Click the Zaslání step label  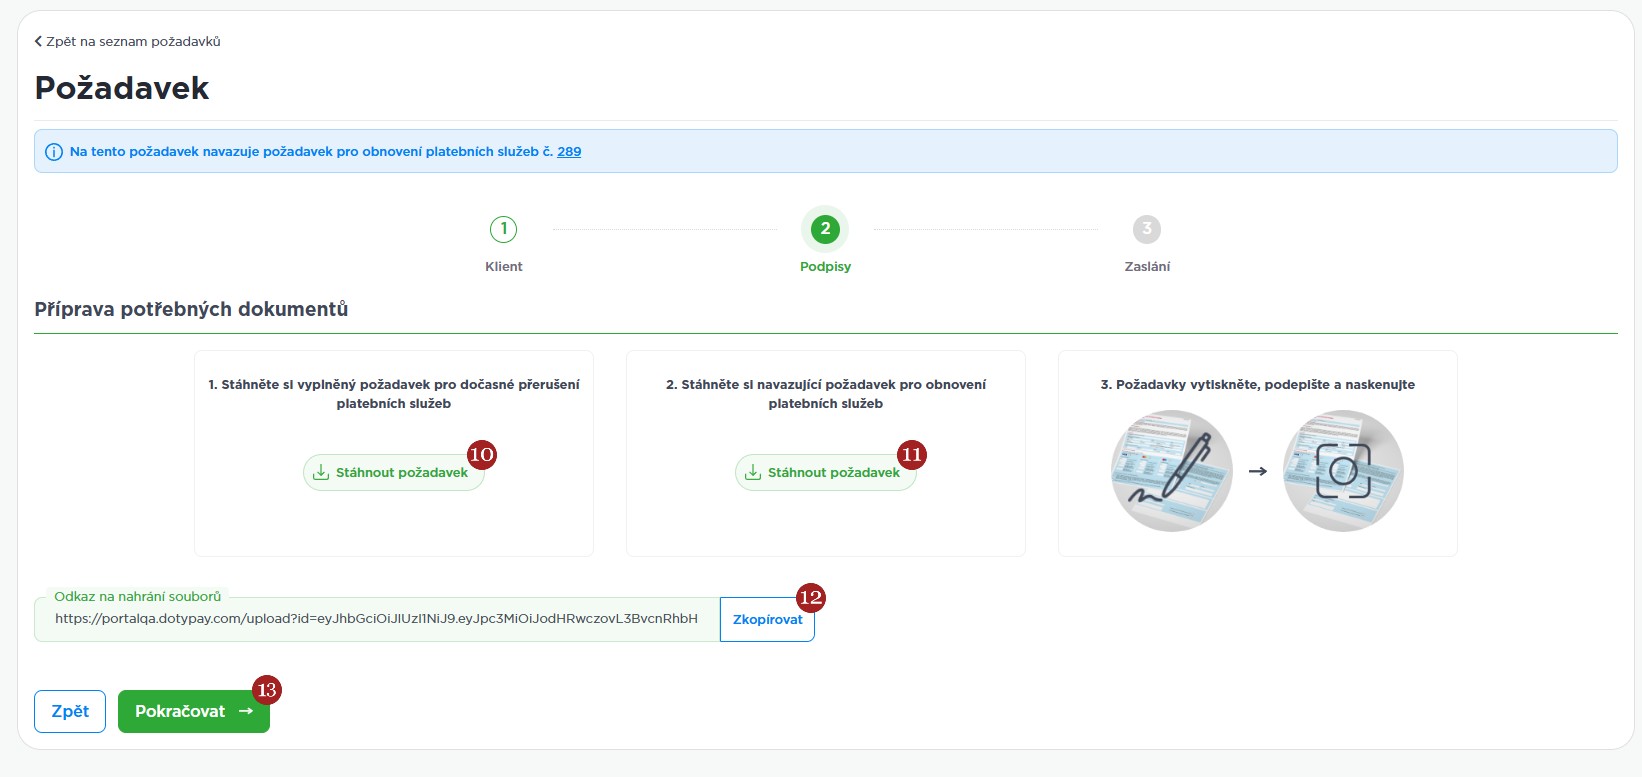point(1147,266)
